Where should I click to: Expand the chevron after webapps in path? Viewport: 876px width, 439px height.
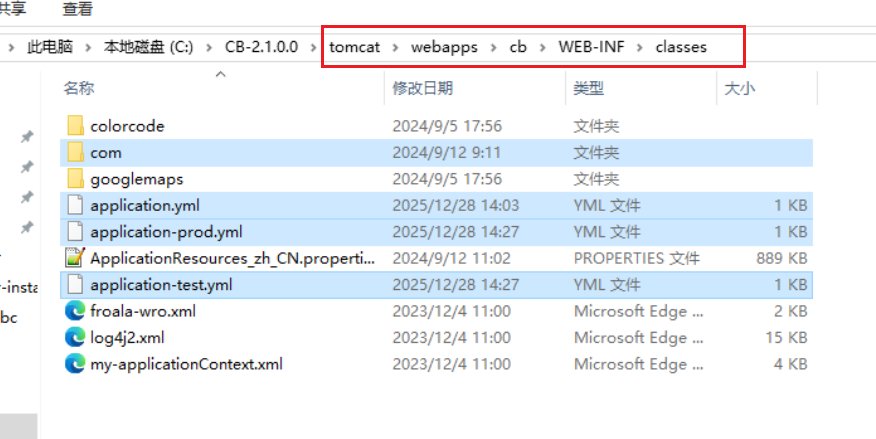pos(494,47)
